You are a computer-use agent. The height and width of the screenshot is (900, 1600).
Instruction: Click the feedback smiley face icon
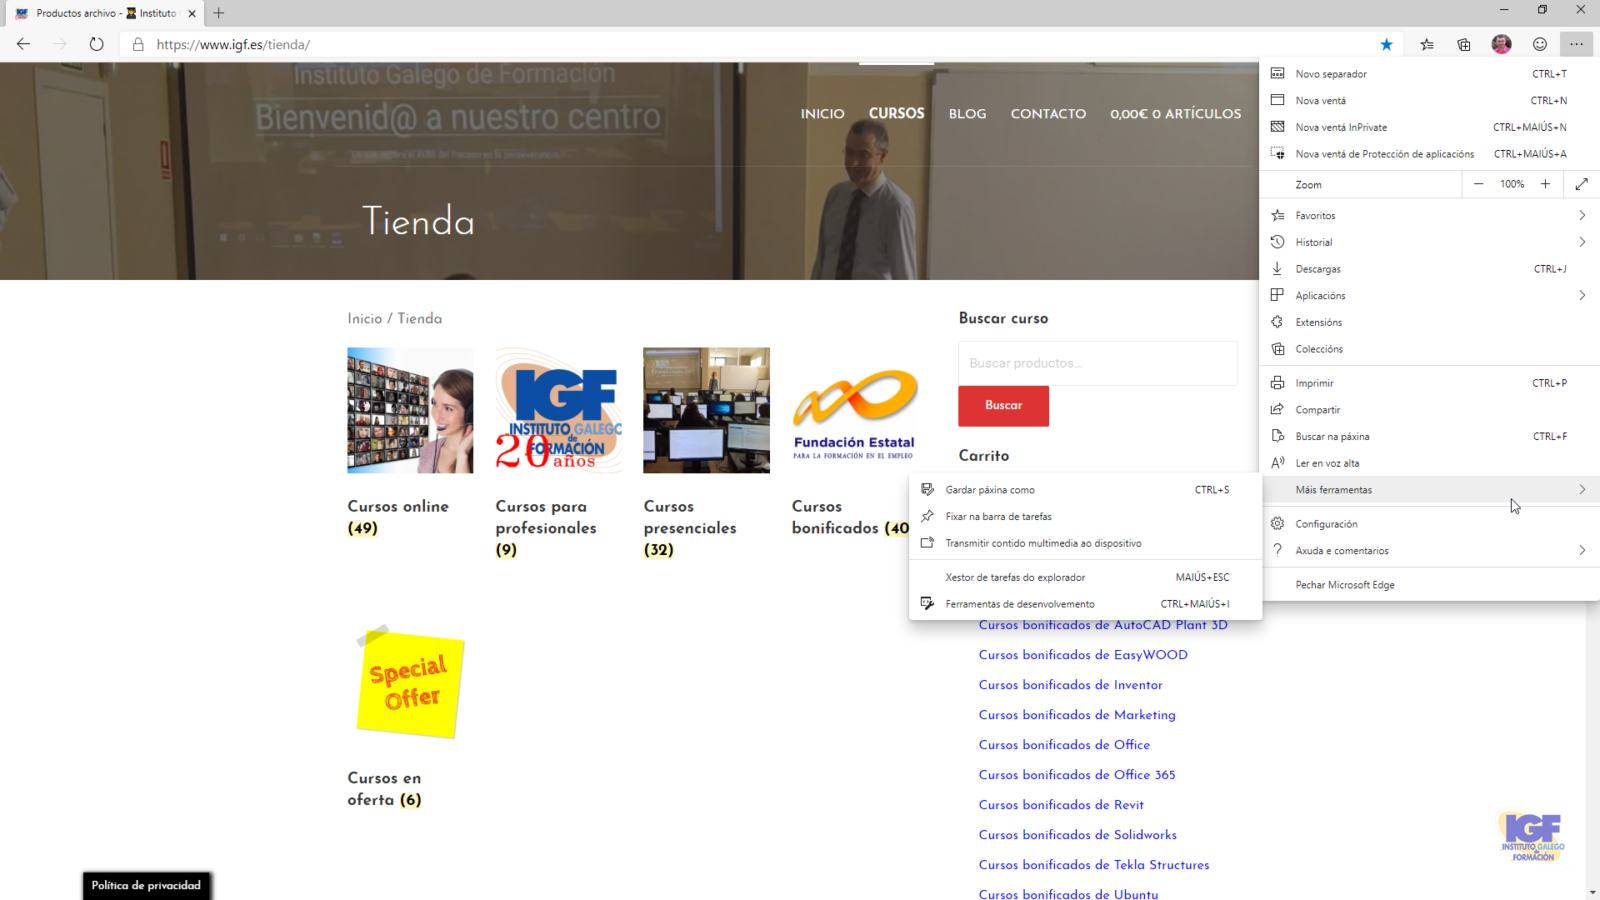pyautogui.click(x=1540, y=44)
